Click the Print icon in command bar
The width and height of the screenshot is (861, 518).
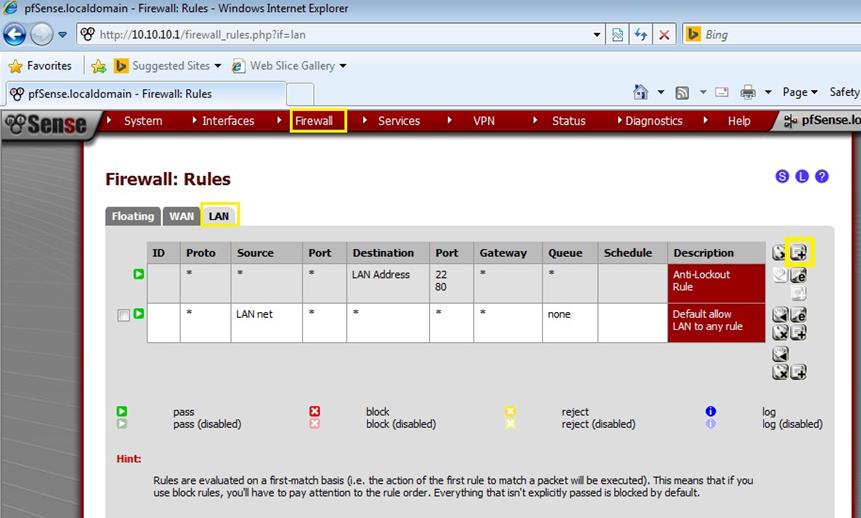coord(748,92)
